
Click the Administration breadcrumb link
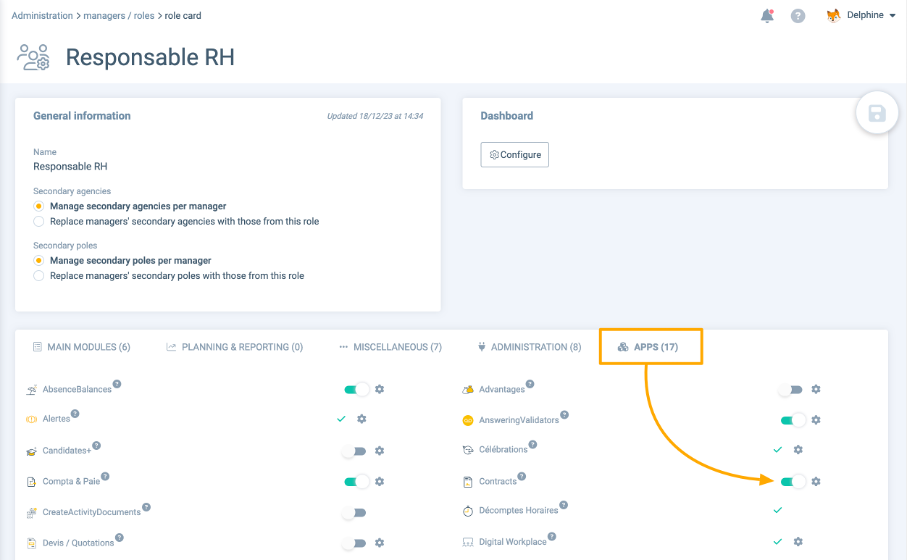click(x=42, y=16)
